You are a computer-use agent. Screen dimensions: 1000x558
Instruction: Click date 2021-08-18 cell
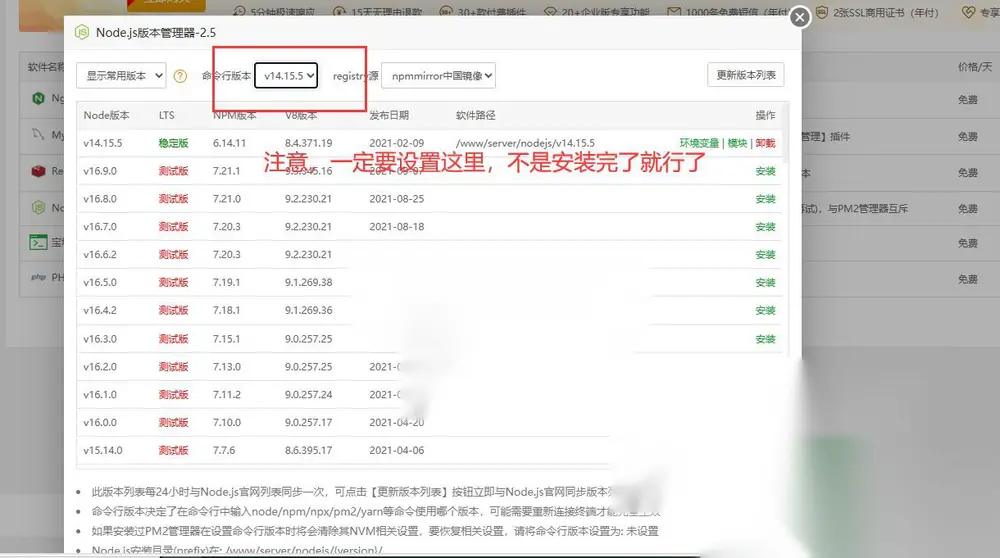pos(396,226)
